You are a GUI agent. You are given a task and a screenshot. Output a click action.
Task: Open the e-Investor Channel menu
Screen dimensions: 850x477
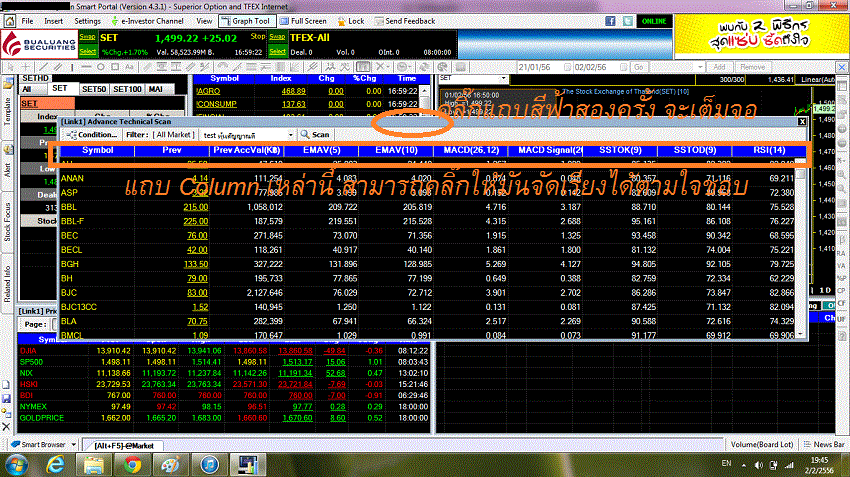tap(147, 21)
